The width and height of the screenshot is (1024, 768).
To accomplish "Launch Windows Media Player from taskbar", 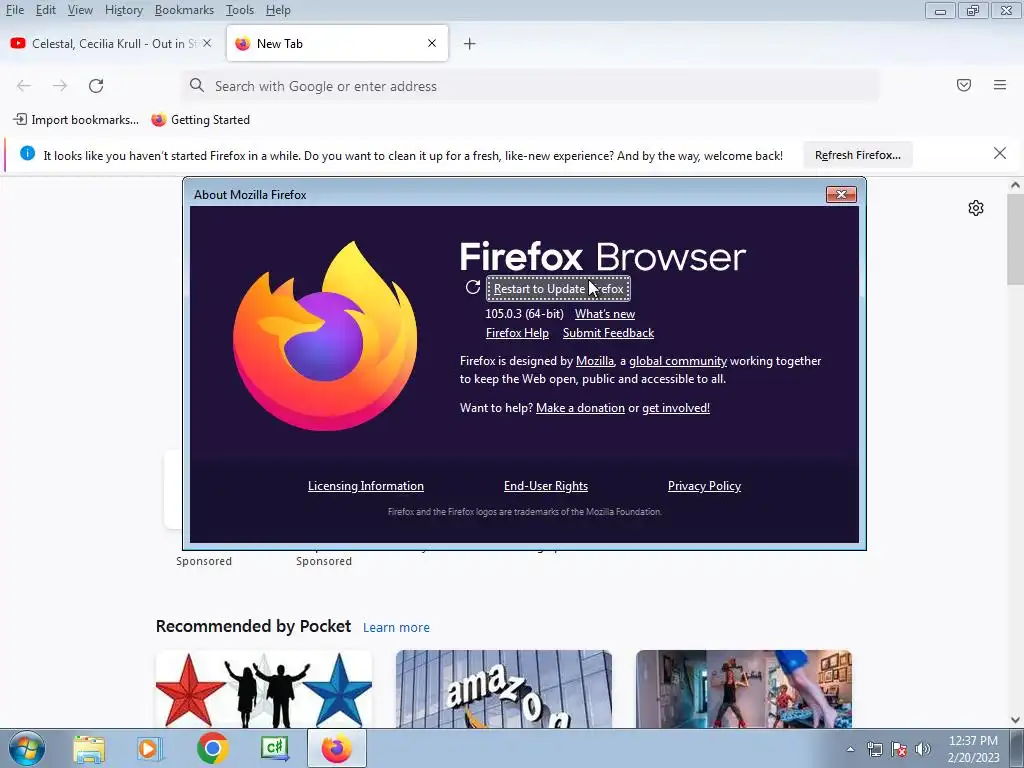I will pos(150,748).
